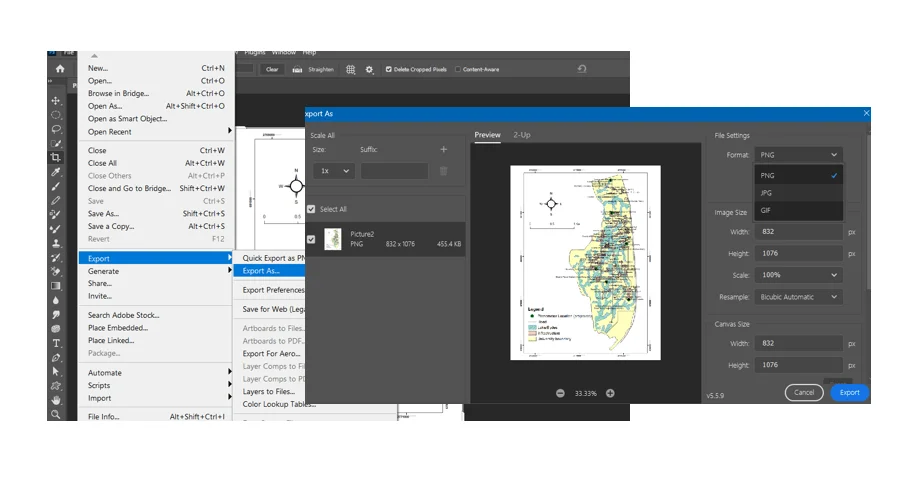Select the Zoom magnifier tool
The height and width of the screenshot is (480, 897).
pos(55,414)
